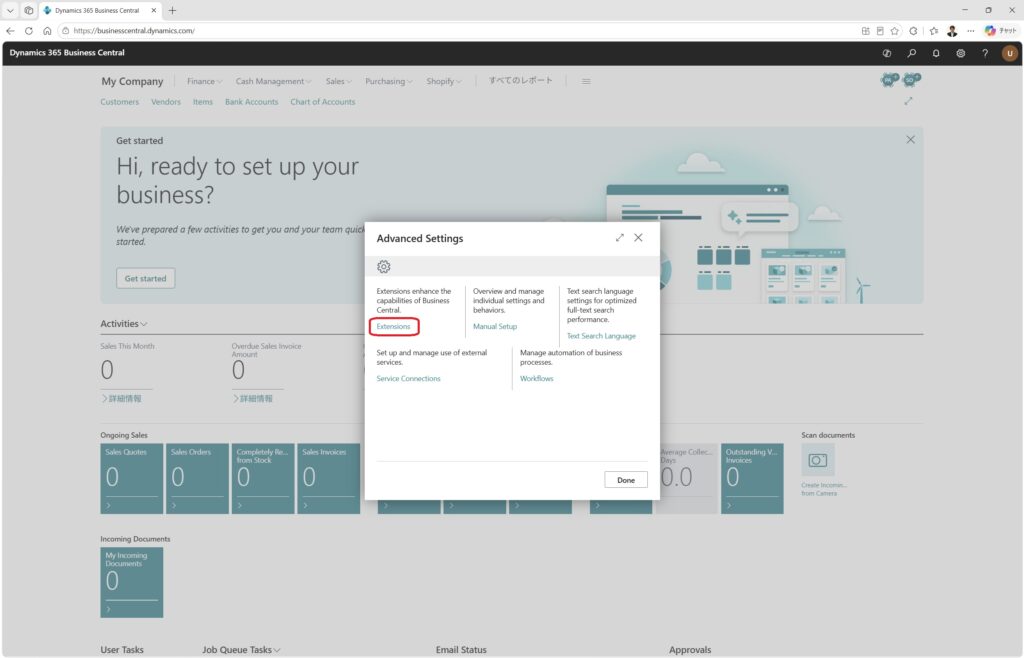The image size is (1024, 658).
Task: Reload the page with the refresh icon
Action: [29, 31]
